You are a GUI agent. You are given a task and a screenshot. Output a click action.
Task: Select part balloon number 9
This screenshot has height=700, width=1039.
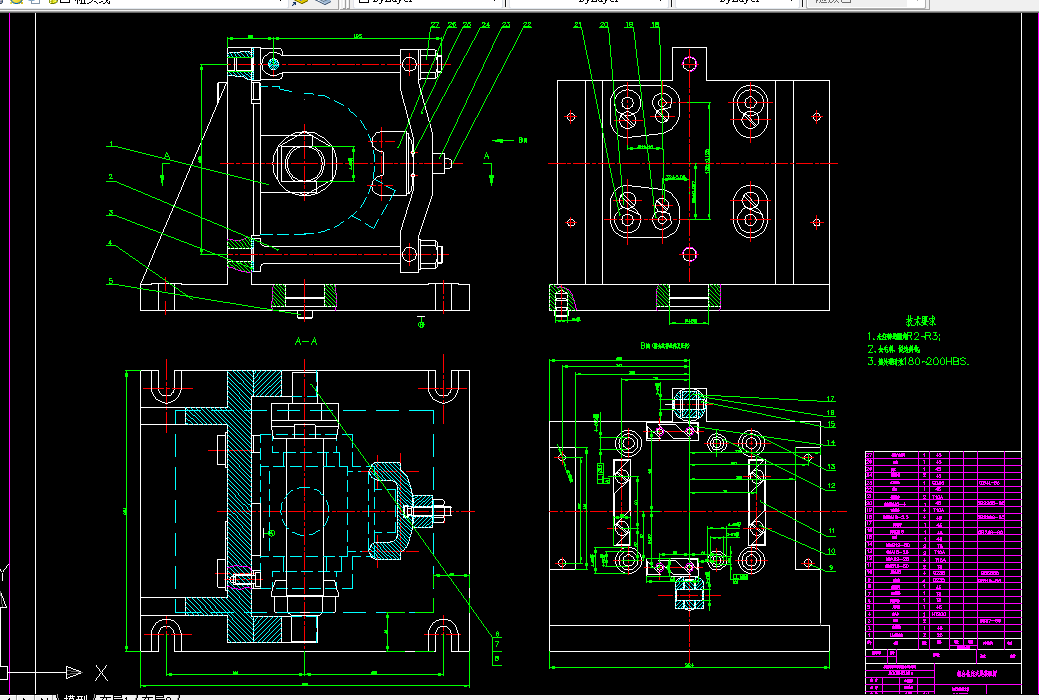[831, 567]
